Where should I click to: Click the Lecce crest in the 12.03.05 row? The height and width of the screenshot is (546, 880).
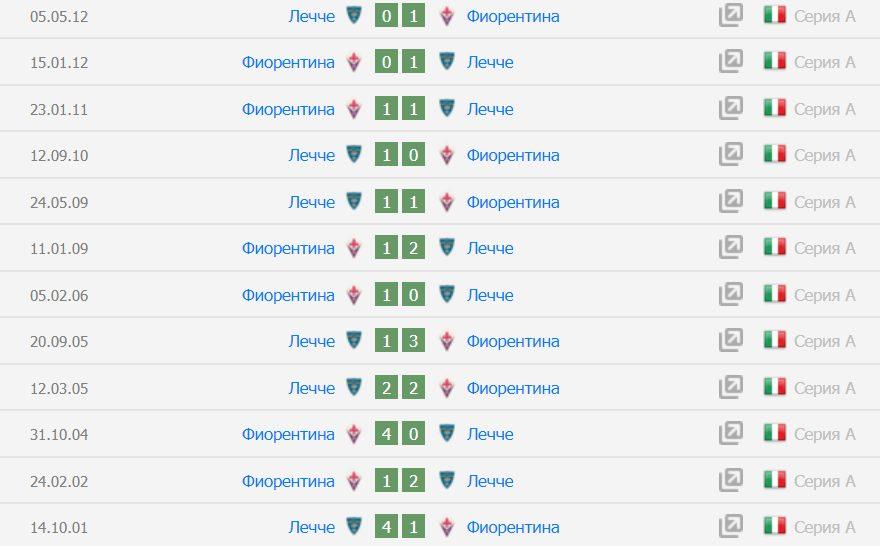353,387
